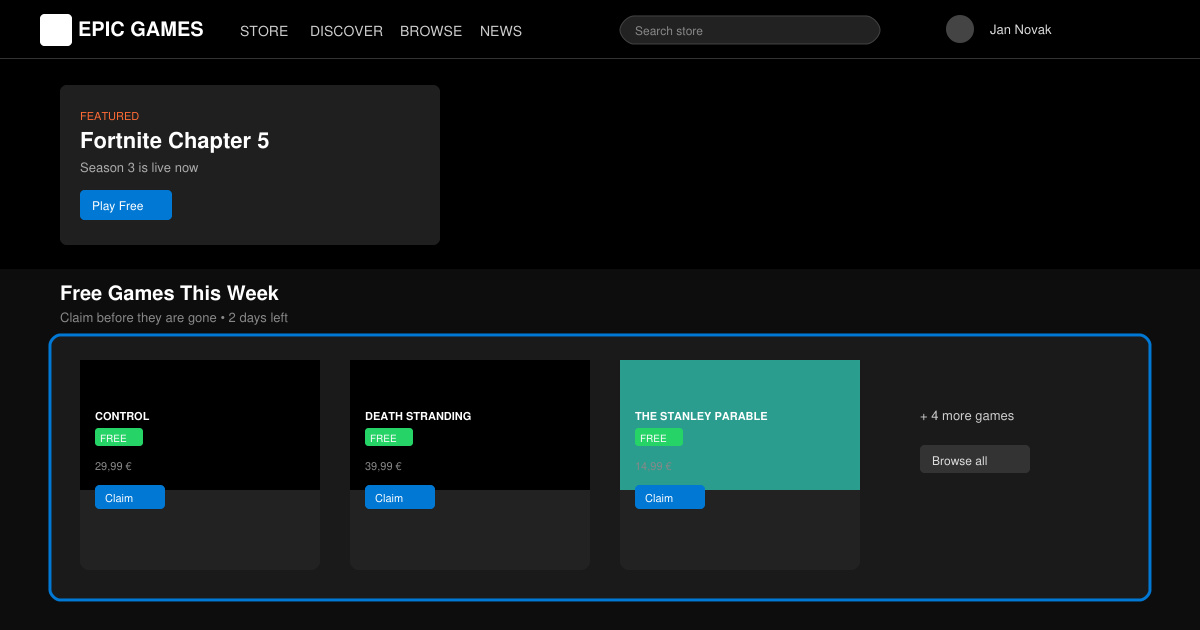Click the 29,99 € price

(x=113, y=466)
